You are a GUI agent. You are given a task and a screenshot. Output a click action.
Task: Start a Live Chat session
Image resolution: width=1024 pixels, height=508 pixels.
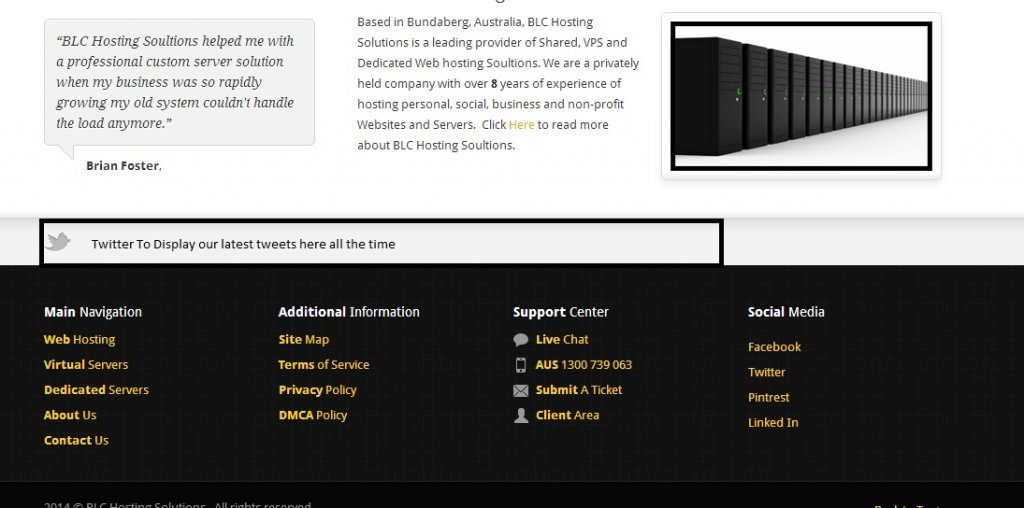click(562, 340)
